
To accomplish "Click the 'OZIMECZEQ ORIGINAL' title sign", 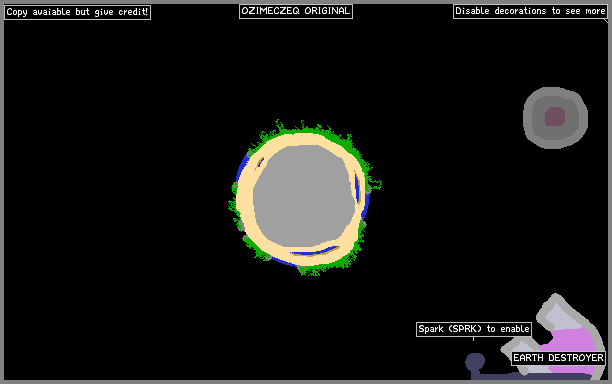I will pos(296,11).
